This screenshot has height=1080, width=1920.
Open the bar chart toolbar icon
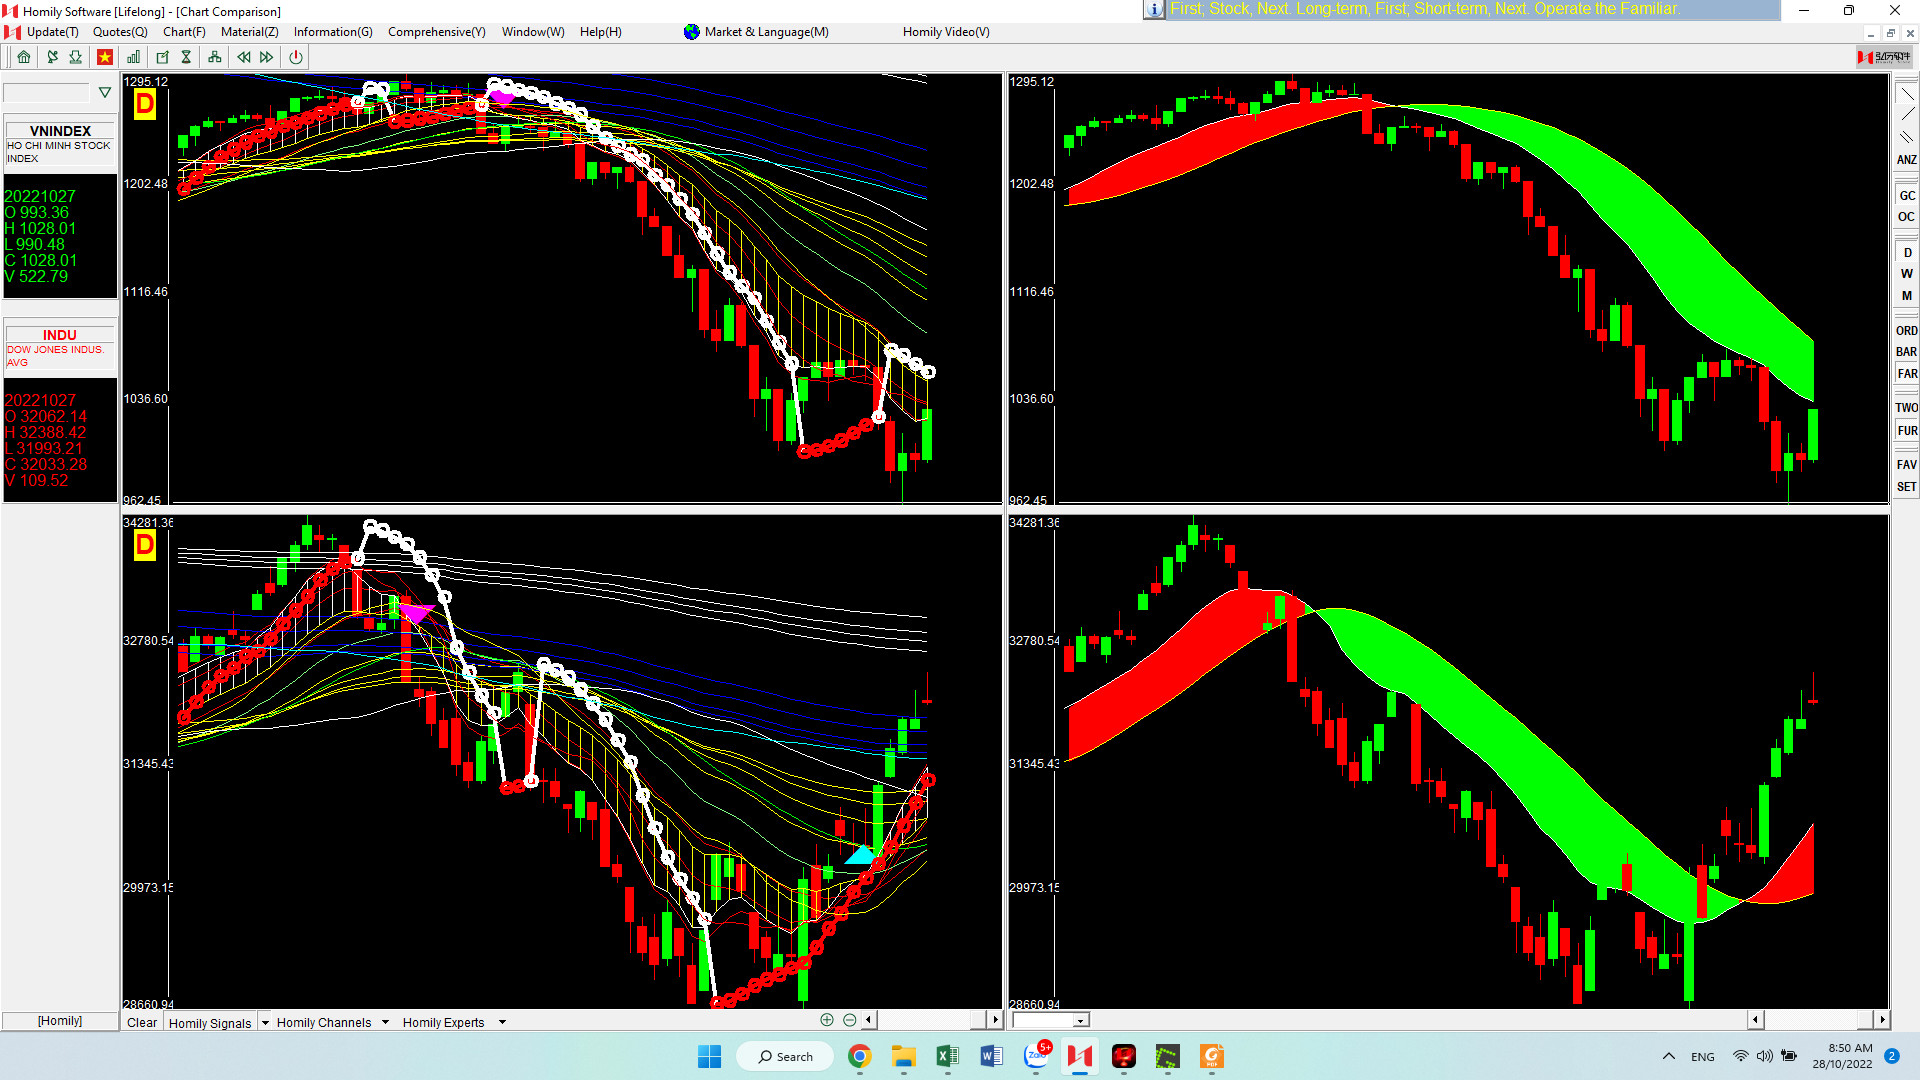pyautogui.click(x=133, y=57)
